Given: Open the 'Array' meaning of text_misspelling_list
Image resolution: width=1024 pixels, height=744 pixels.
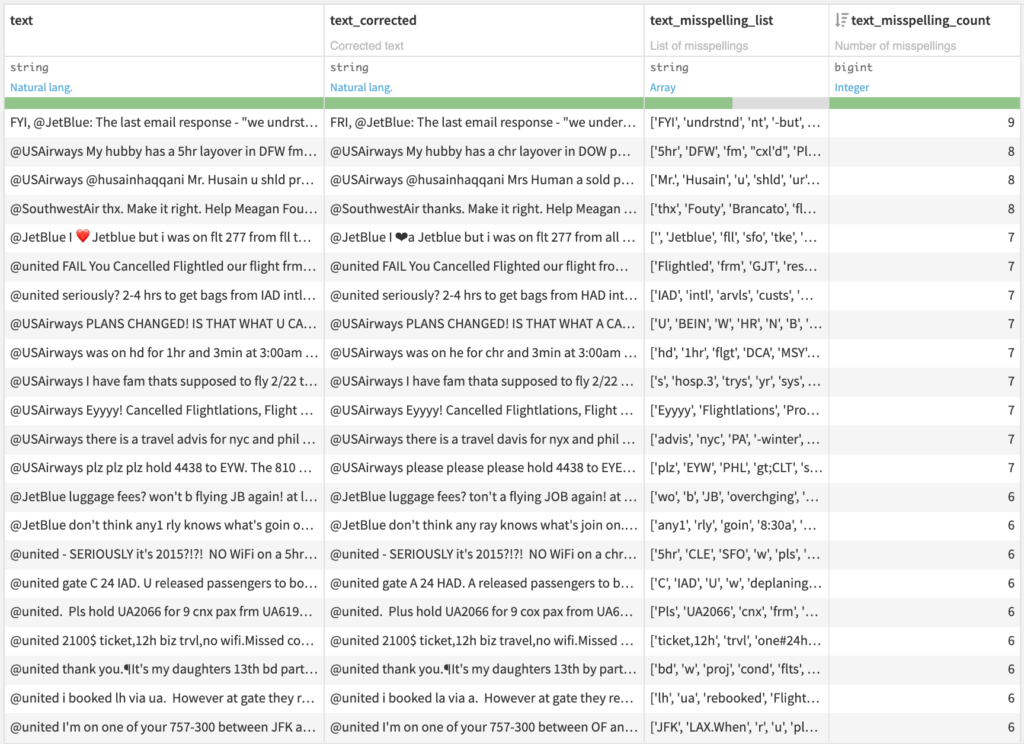Looking at the screenshot, I should point(662,88).
